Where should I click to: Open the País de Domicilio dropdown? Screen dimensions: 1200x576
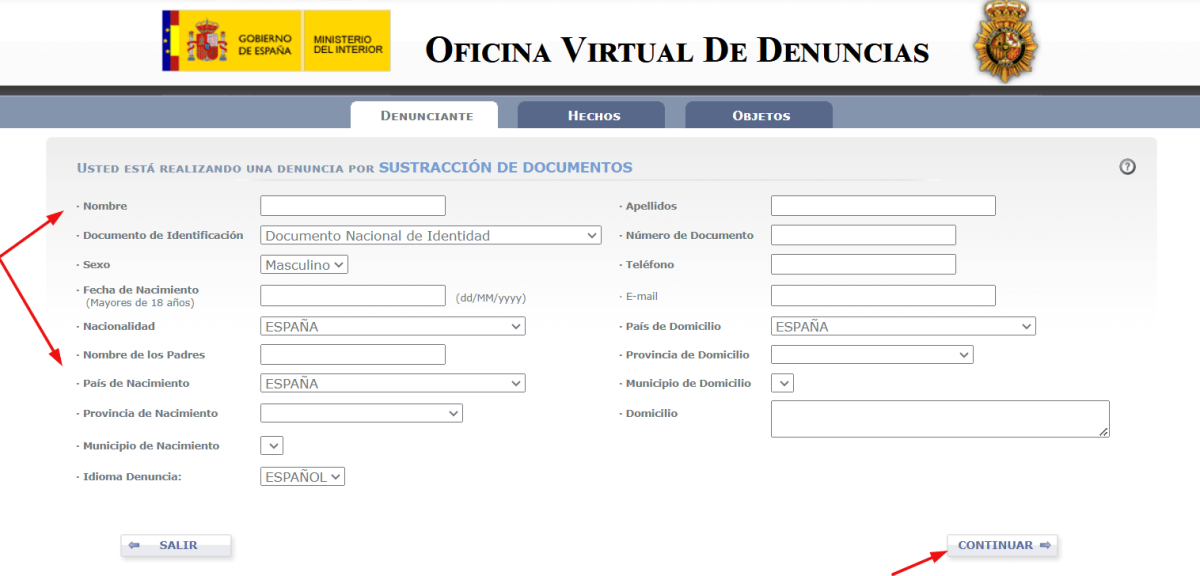902,325
